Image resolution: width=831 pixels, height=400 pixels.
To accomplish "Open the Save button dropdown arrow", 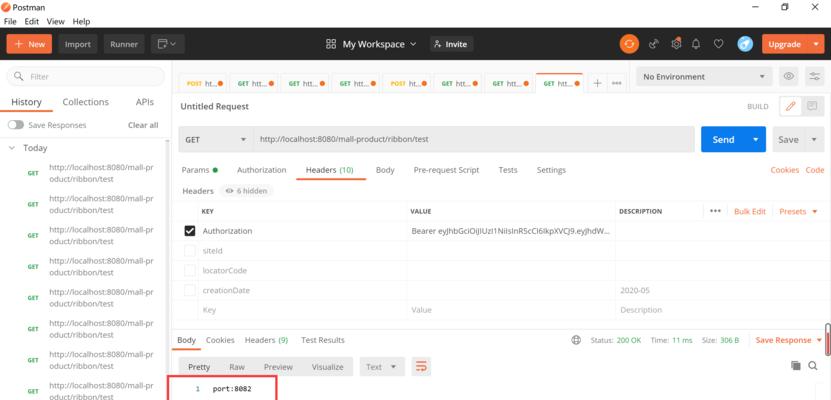I will pos(814,139).
